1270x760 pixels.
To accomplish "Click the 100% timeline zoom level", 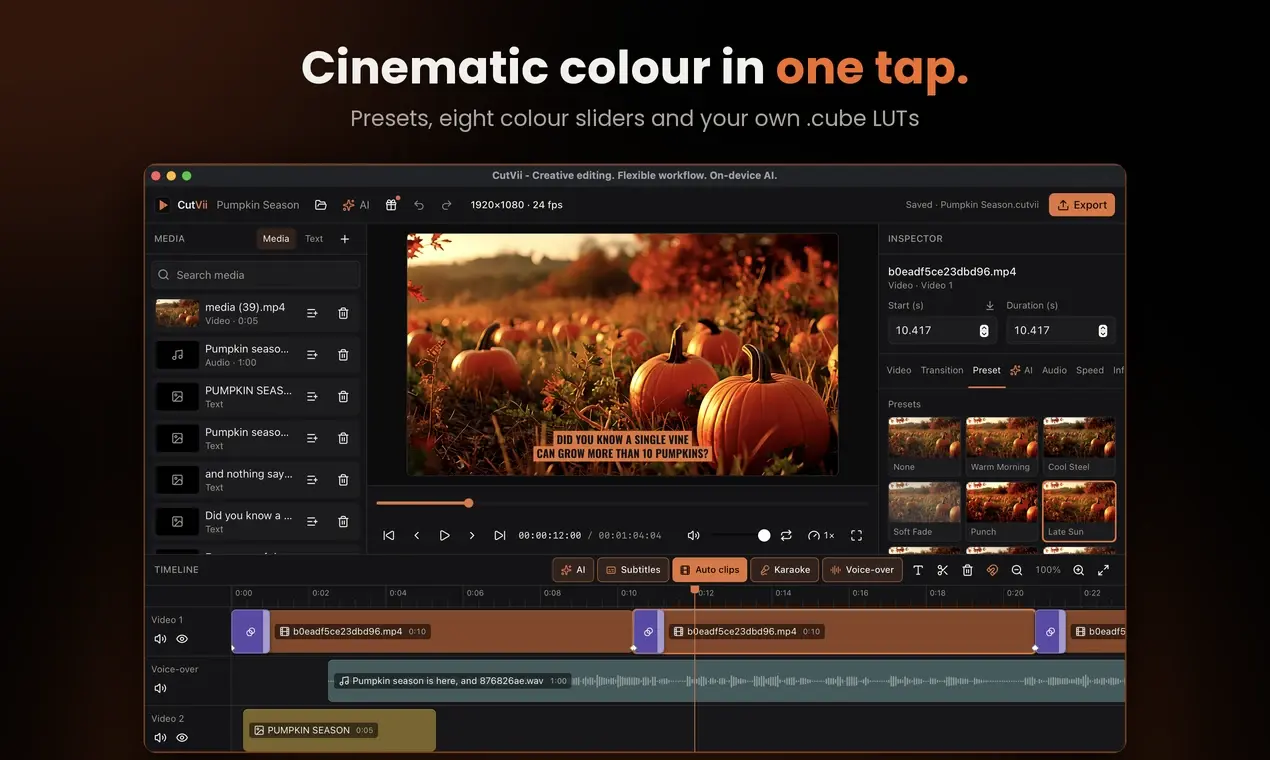I will coord(1048,570).
